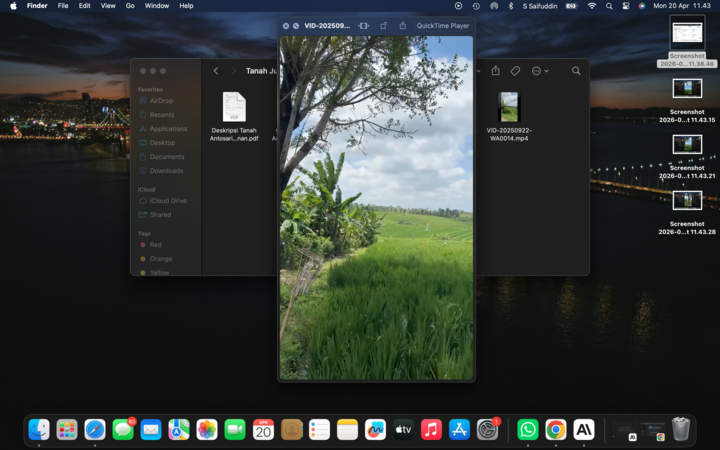The height and width of the screenshot is (450, 720).
Task: Open the Go menu in menu bar
Action: 130,6
